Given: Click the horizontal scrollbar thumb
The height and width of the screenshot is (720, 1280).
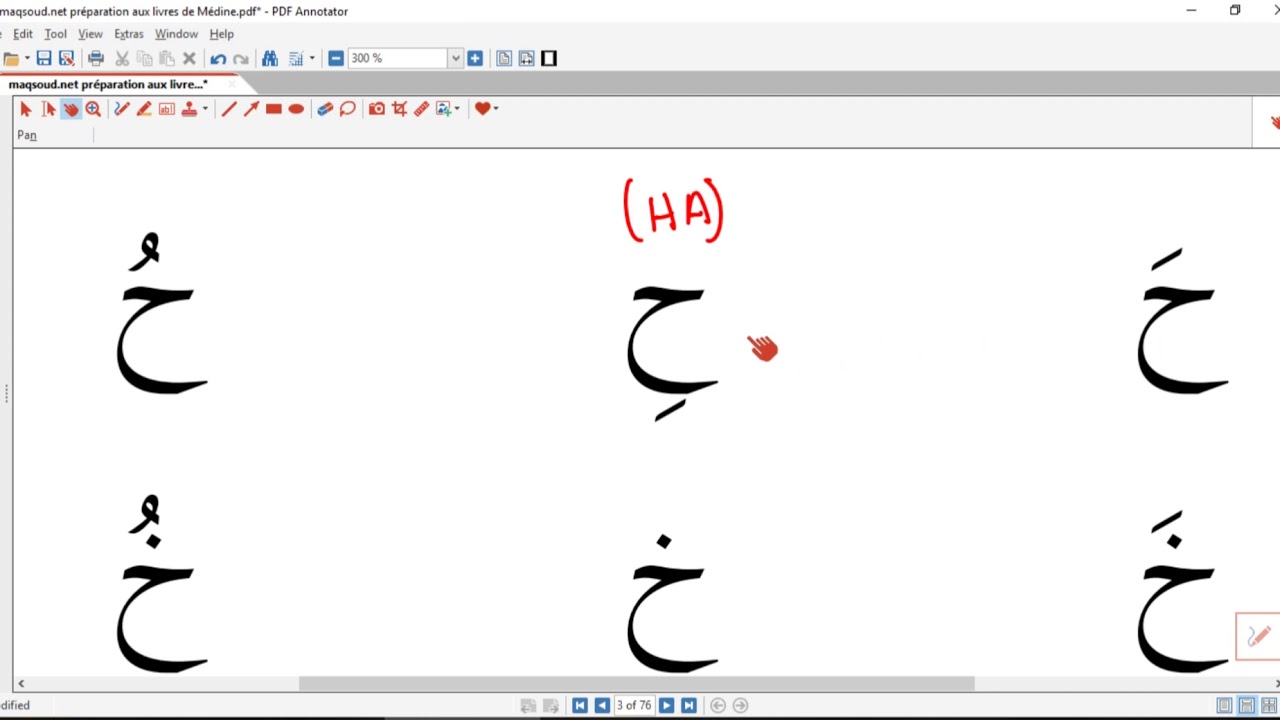Looking at the screenshot, I should [637, 684].
